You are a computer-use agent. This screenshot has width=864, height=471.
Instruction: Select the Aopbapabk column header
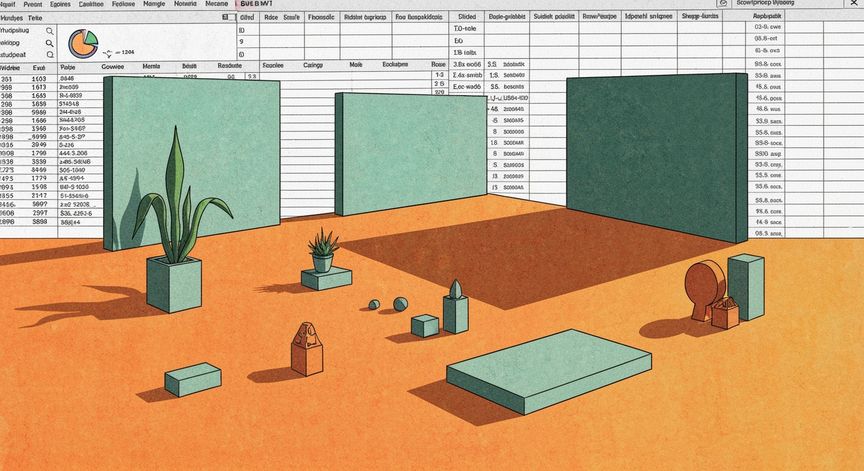tap(767, 17)
